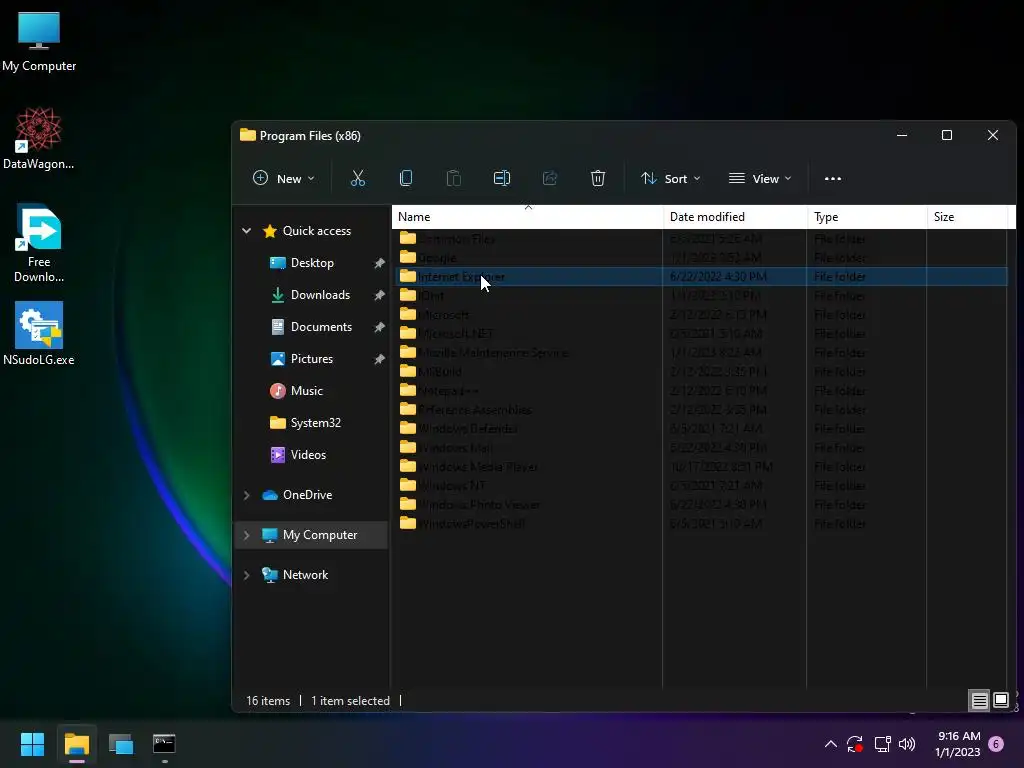Click the volume speaker tray icon
This screenshot has width=1024, height=768.
pos(906,744)
